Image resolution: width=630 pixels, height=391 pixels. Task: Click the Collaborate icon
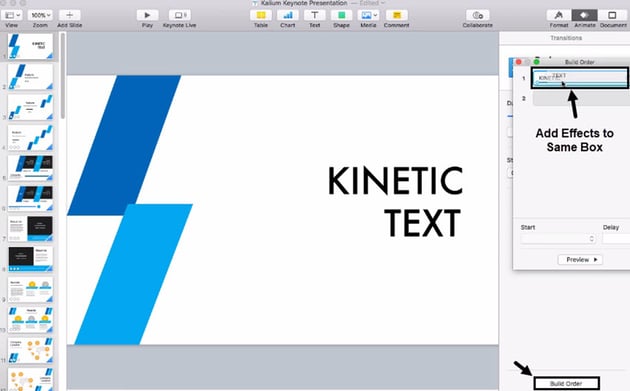478,15
